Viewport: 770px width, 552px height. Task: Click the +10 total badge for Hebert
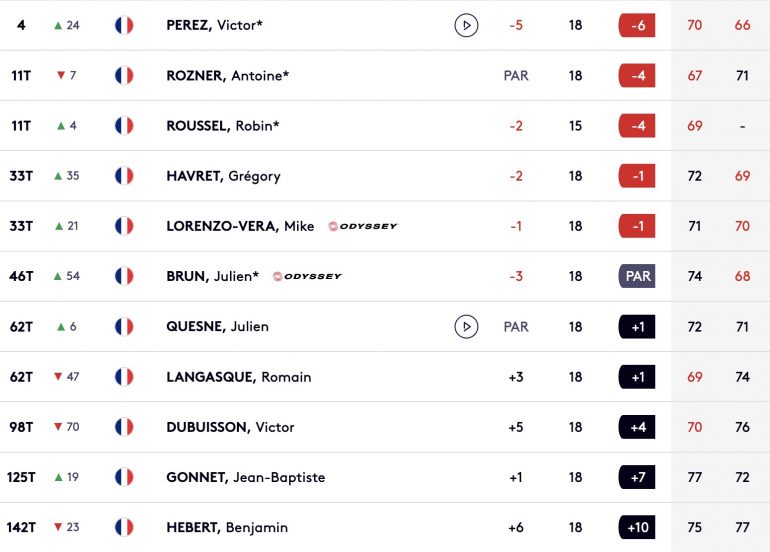[637, 527]
